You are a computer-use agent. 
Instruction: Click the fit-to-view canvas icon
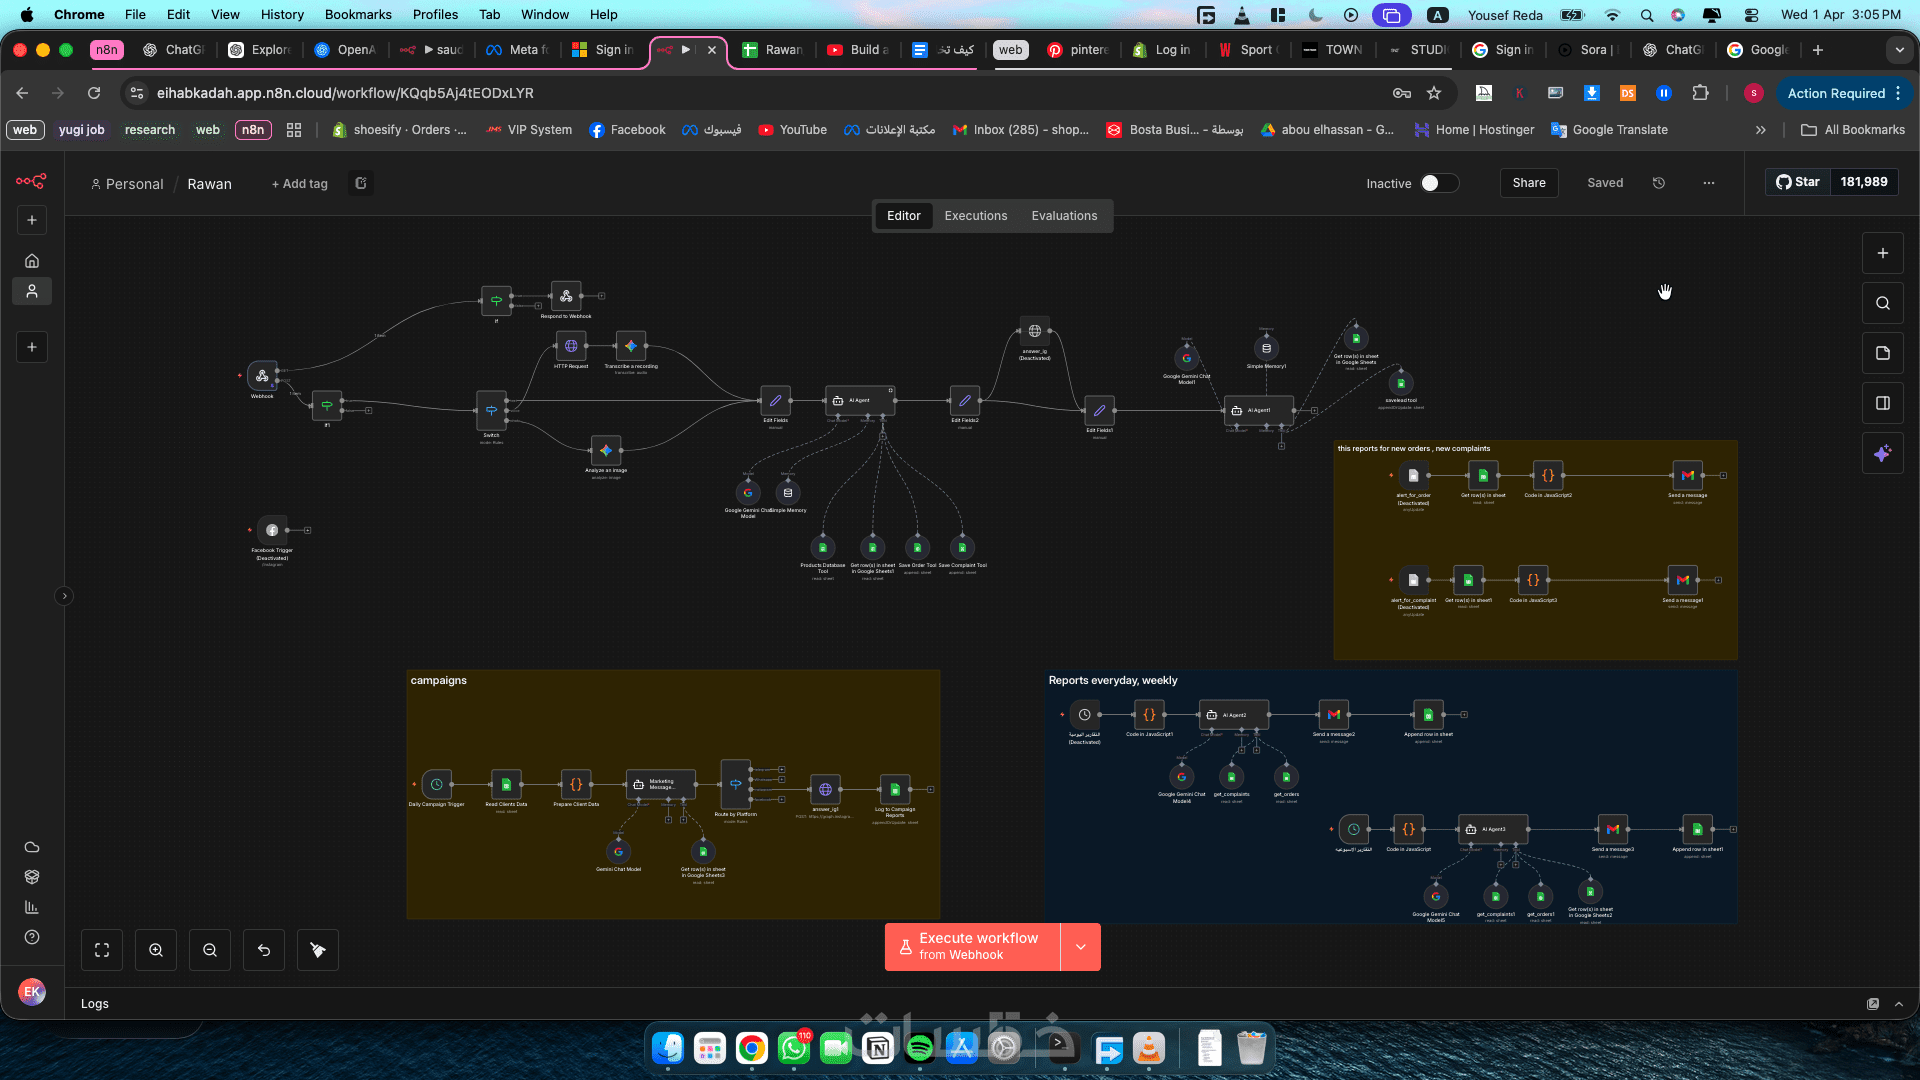pos(102,950)
